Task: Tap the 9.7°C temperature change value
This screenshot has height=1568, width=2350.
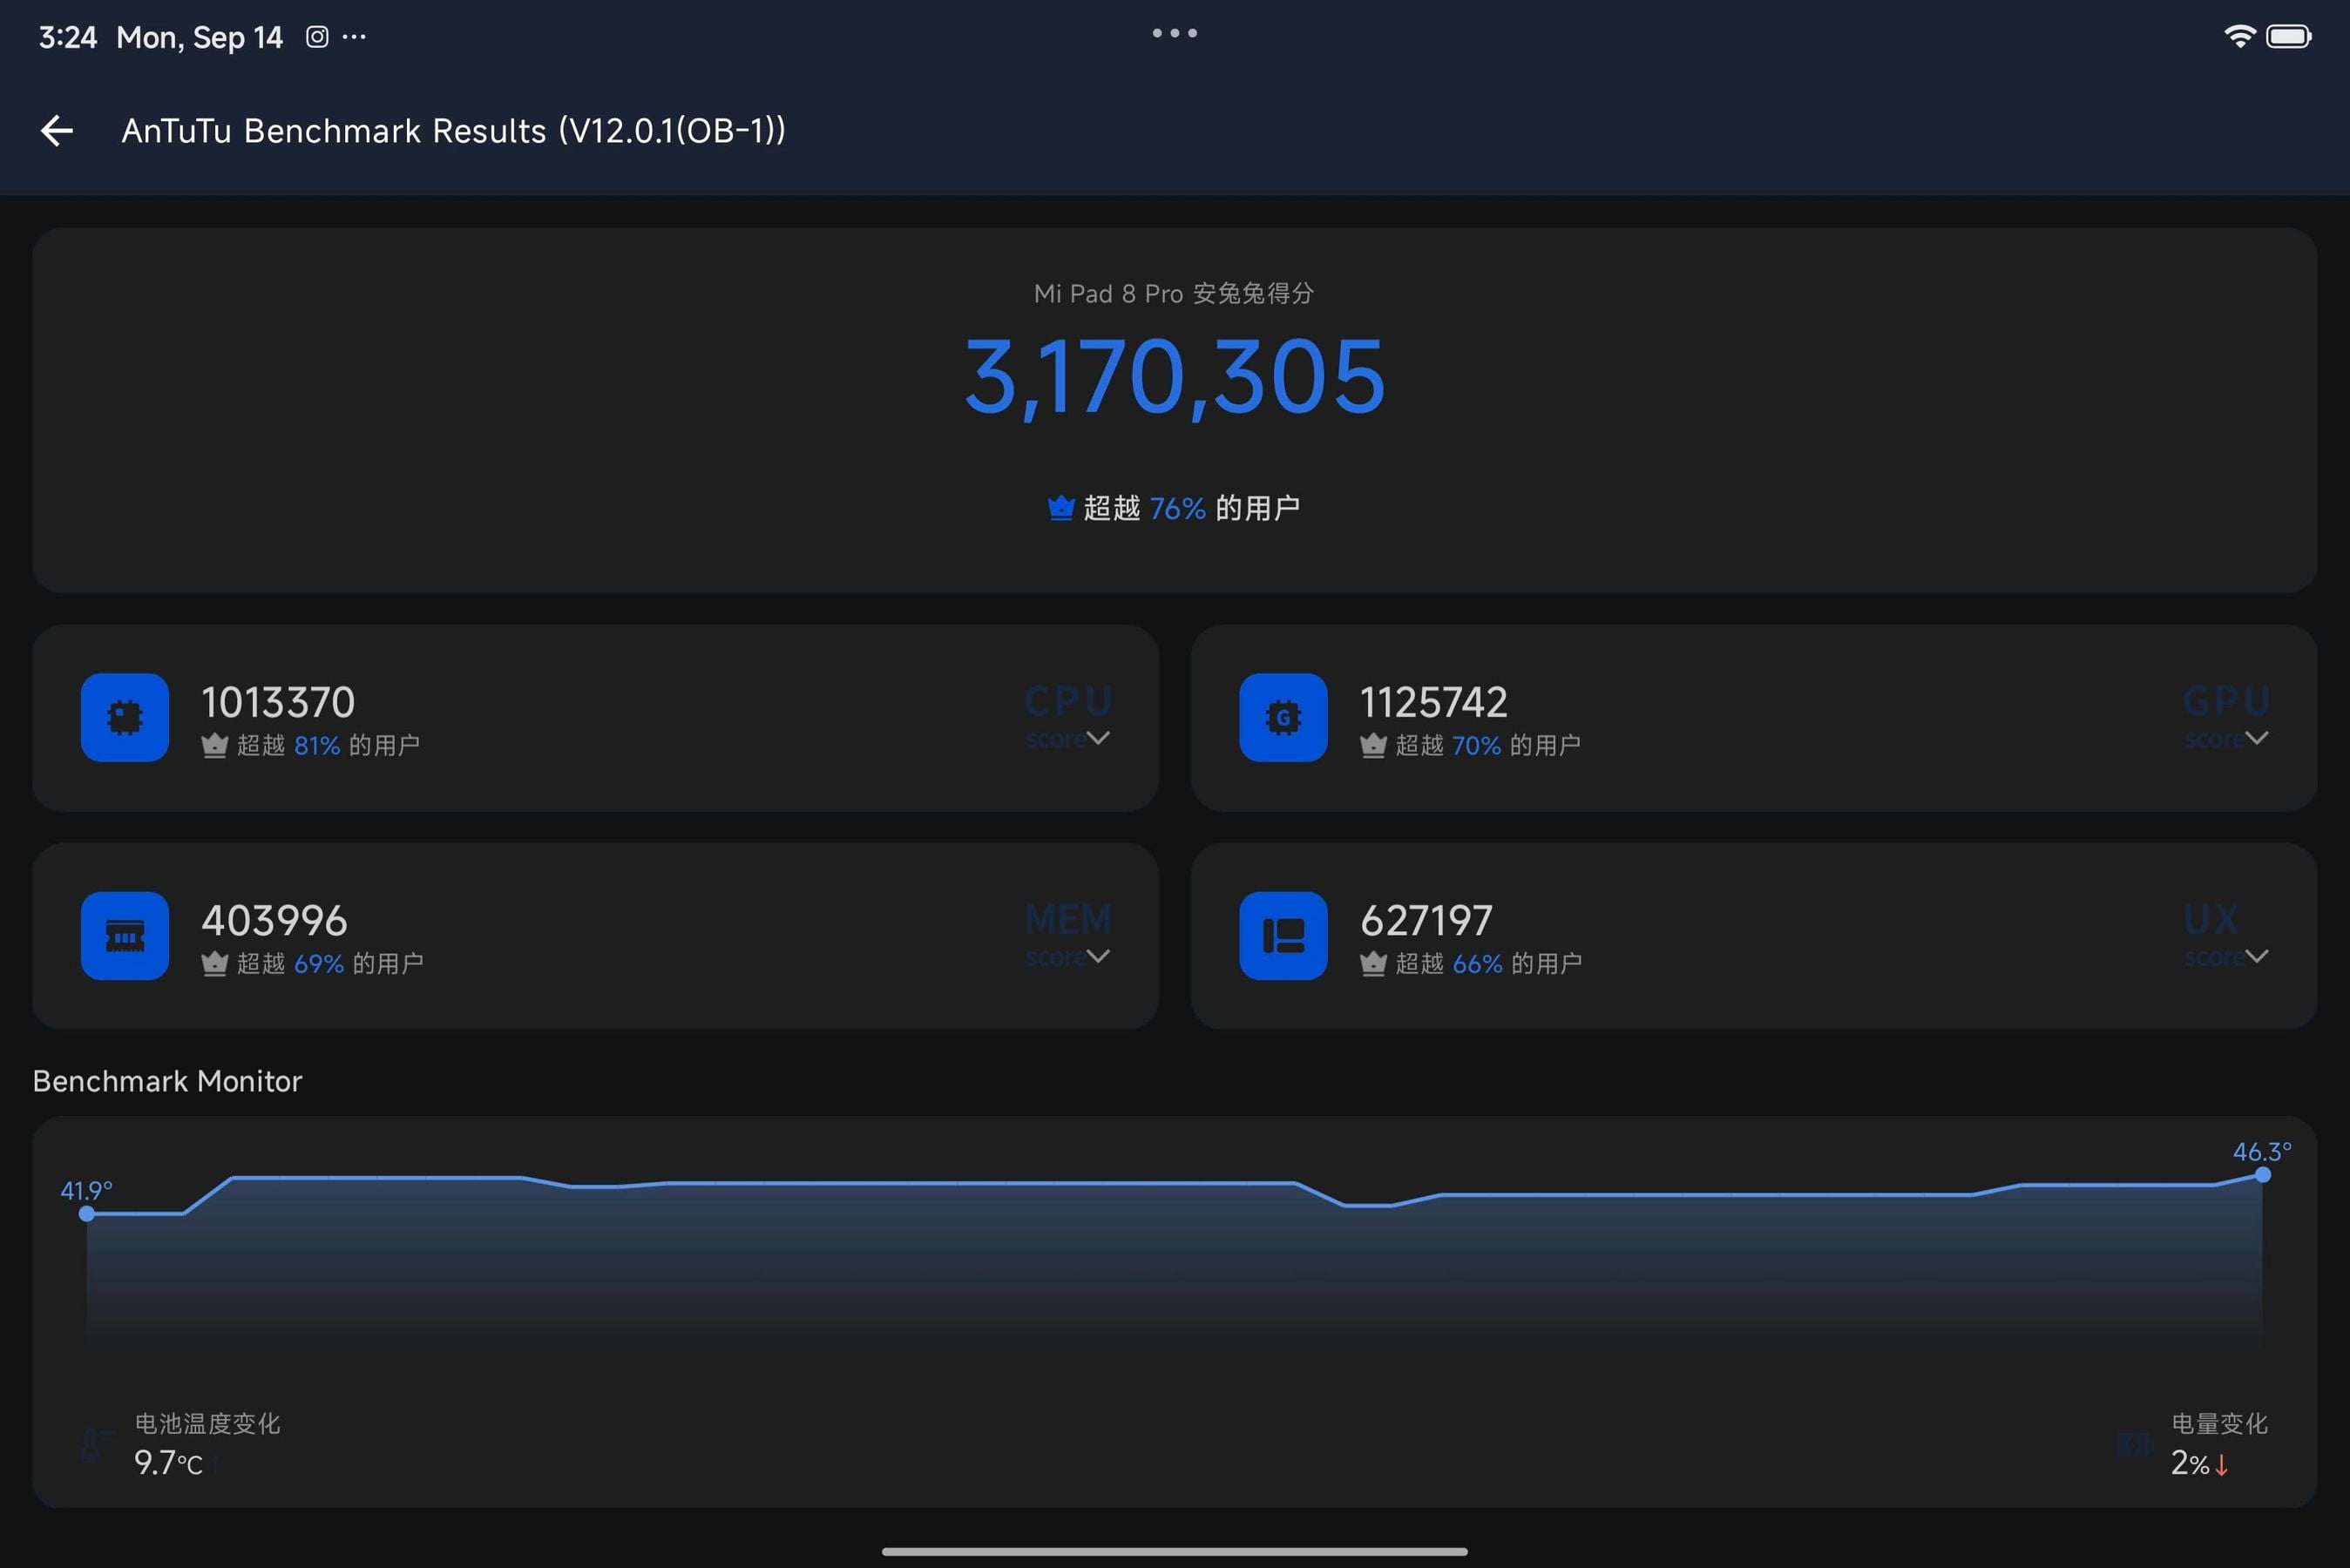Action: (168, 1463)
